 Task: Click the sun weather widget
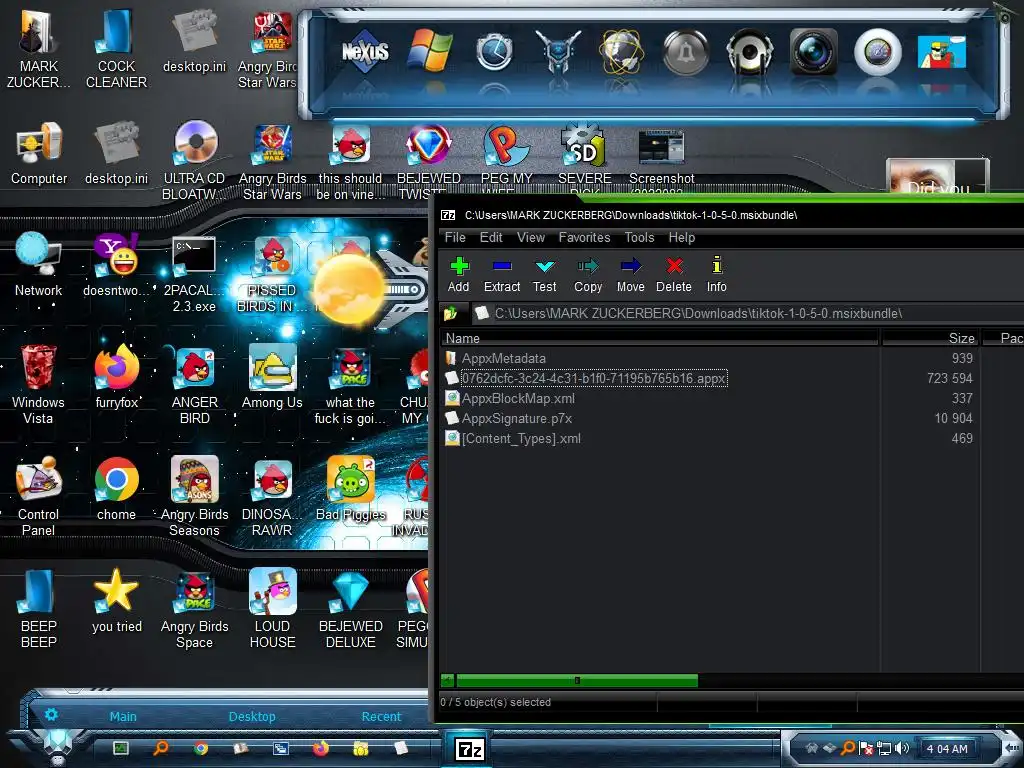[349, 289]
